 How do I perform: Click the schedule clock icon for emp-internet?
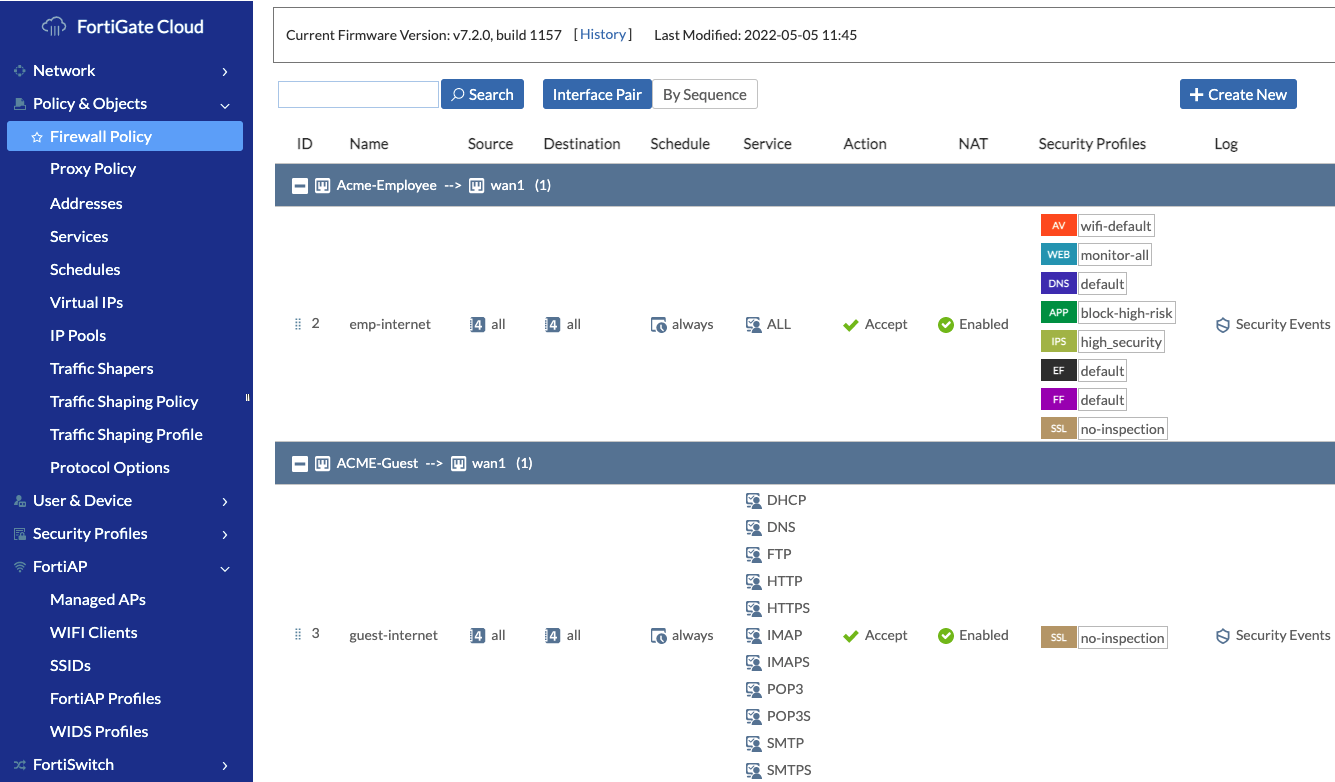(659, 325)
